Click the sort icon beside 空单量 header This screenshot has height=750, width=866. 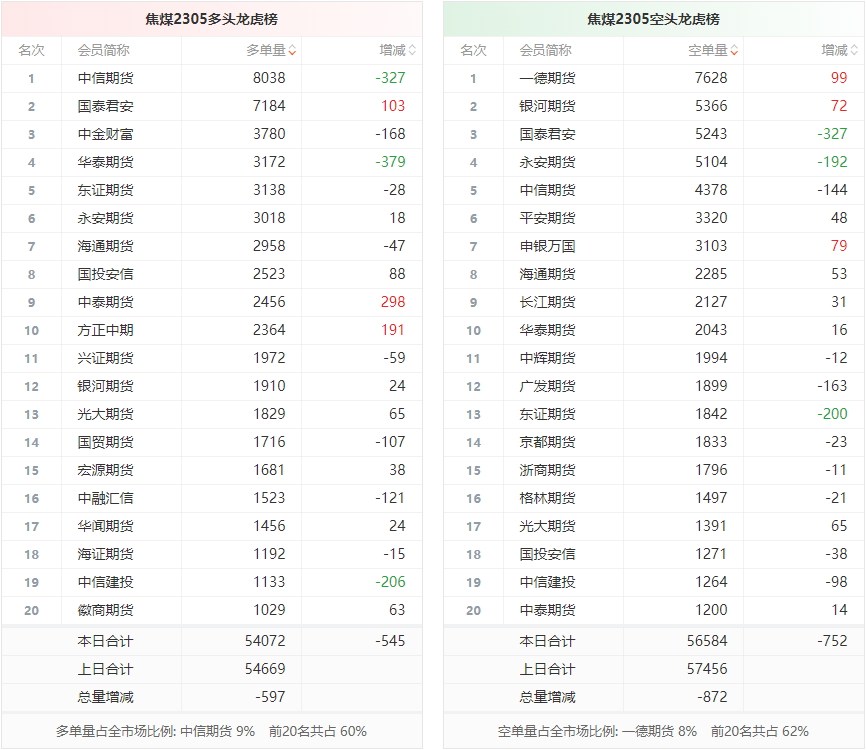(734, 50)
